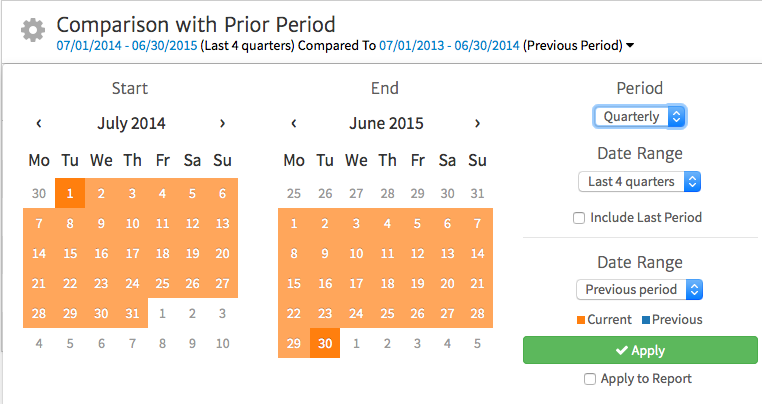Screen dimensions: 762x404
Task: Go to next month in Start calendar
Action: pyautogui.click(x=222, y=124)
